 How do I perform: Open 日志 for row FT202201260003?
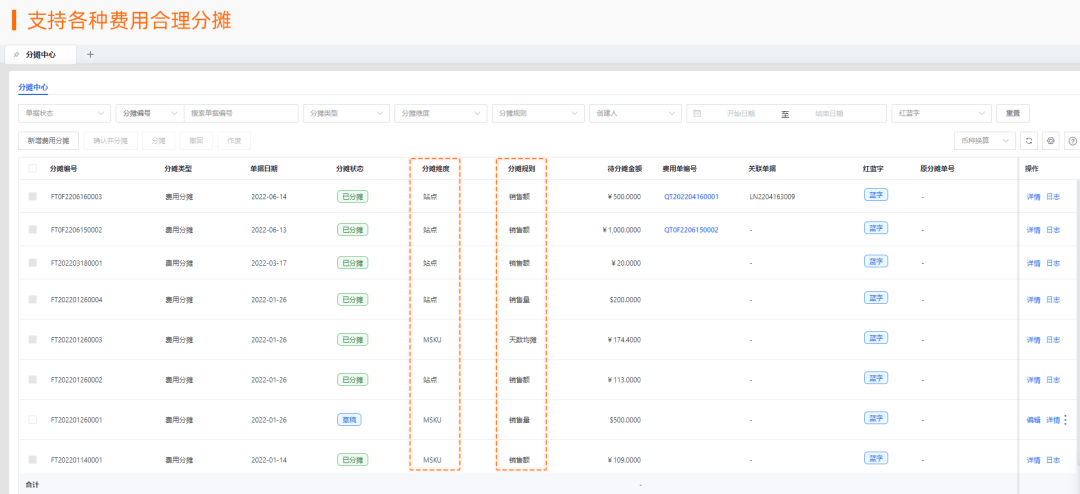1053,340
